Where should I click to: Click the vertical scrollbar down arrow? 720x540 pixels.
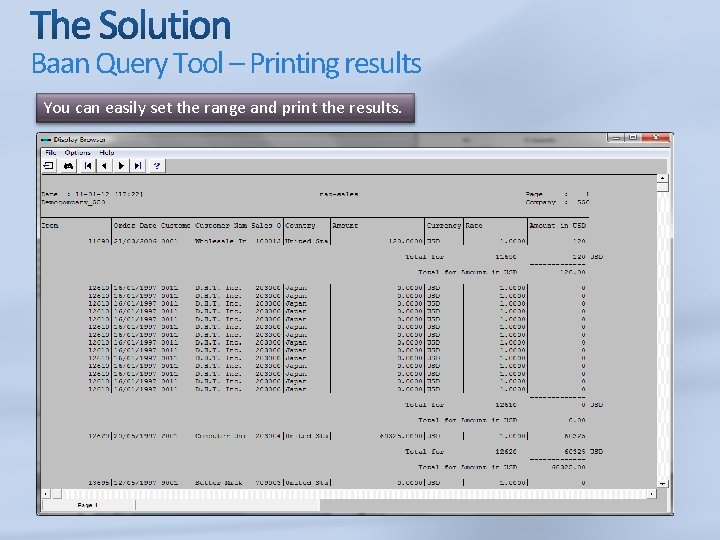click(663, 483)
